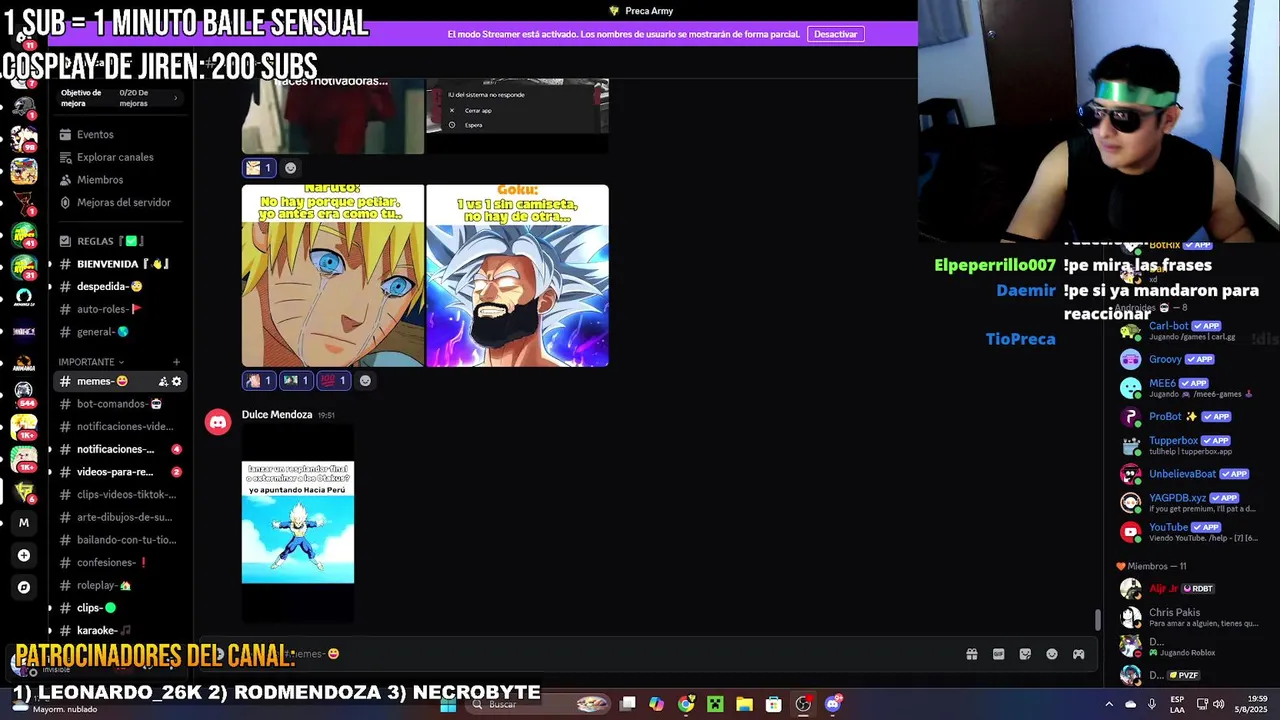Viewport: 1280px width, 720px height.
Task: Toggle the second reaction under the Naruto meme
Action: pos(295,380)
